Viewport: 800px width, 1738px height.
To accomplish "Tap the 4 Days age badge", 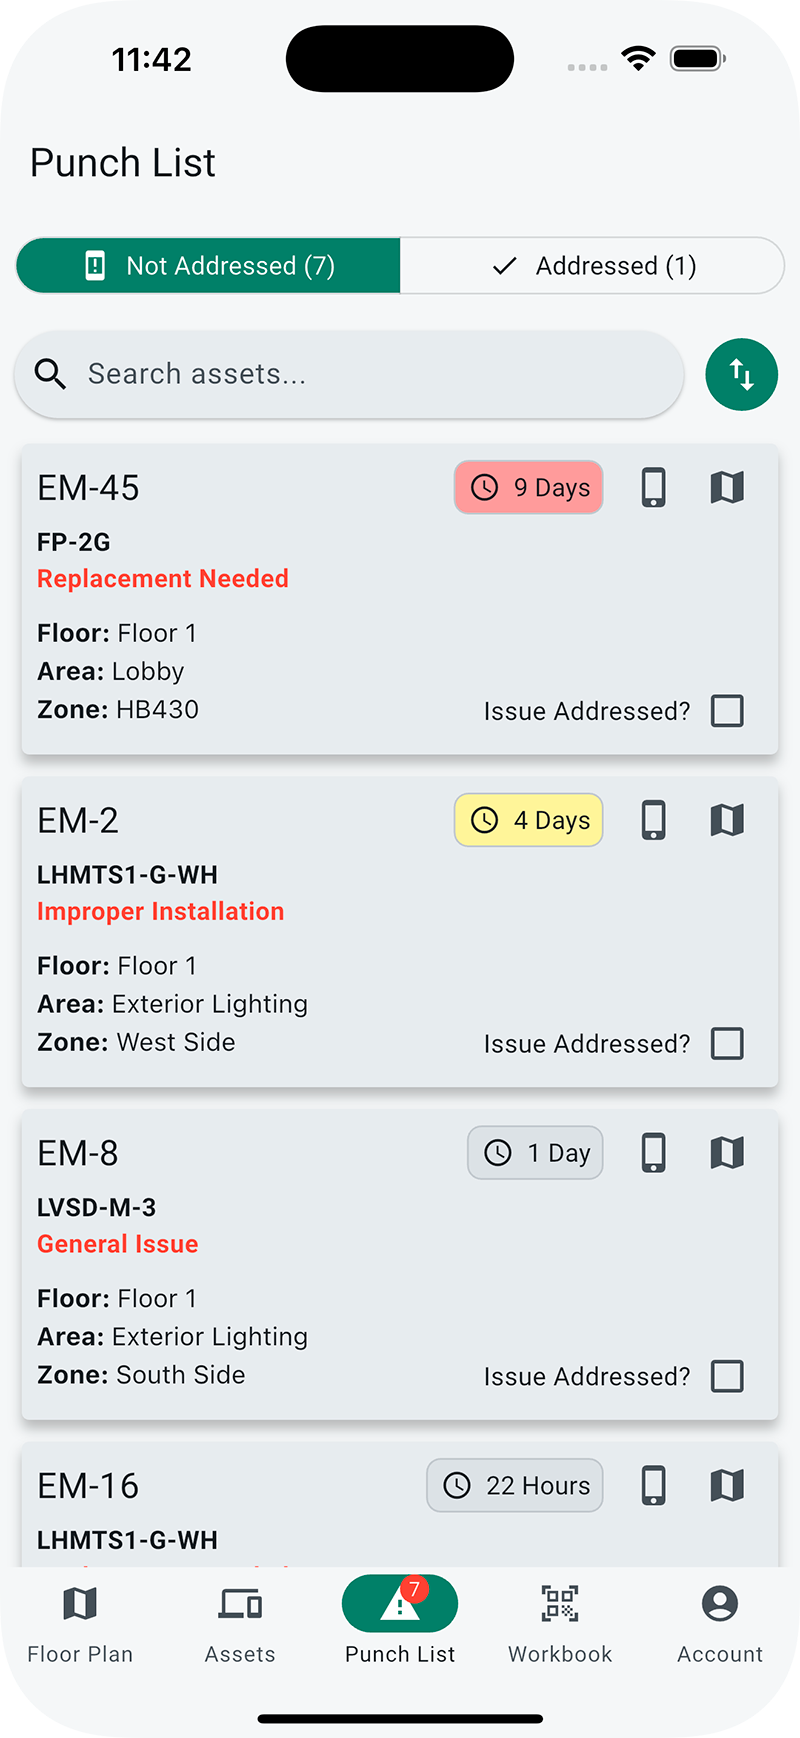I will [529, 820].
